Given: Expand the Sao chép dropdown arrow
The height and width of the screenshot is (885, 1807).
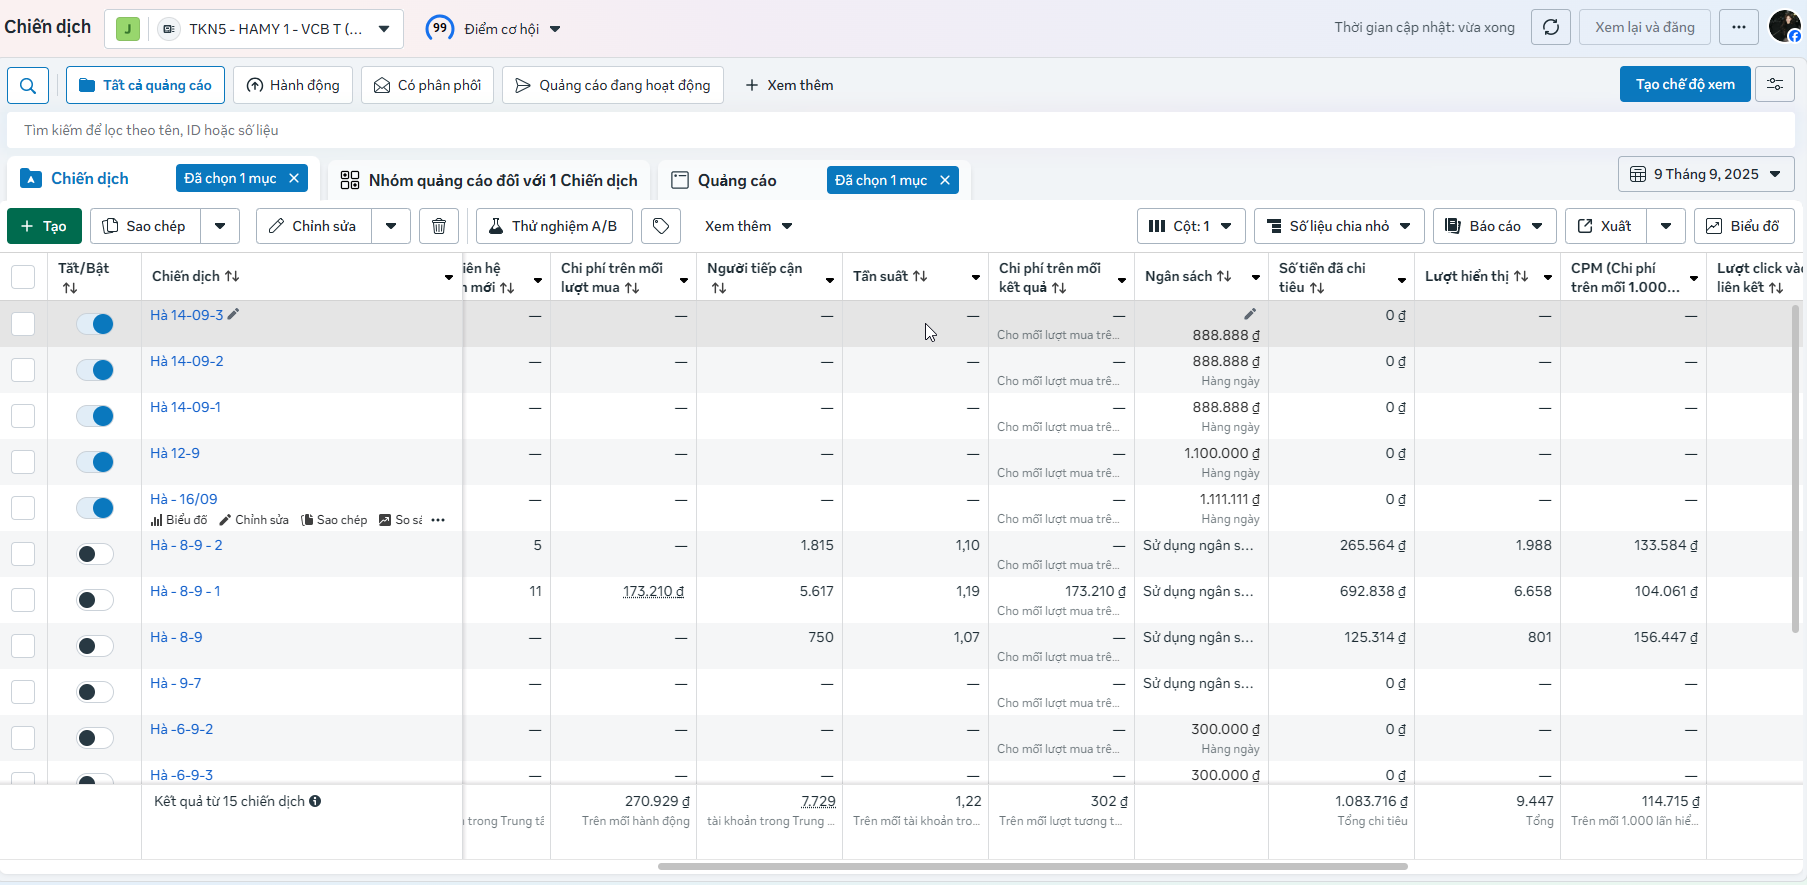Looking at the screenshot, I should [220, 226].
